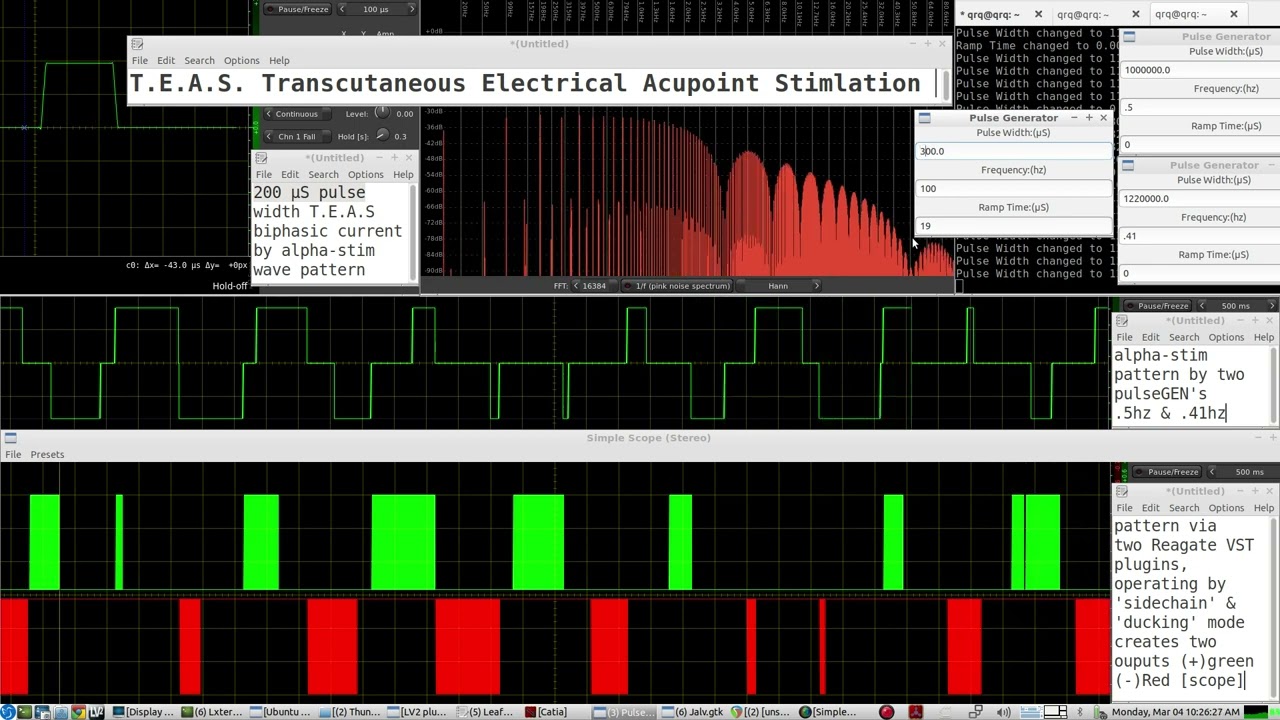Click Frequency field showing 100
The image size is (1280, 720).
[1013, 189]
